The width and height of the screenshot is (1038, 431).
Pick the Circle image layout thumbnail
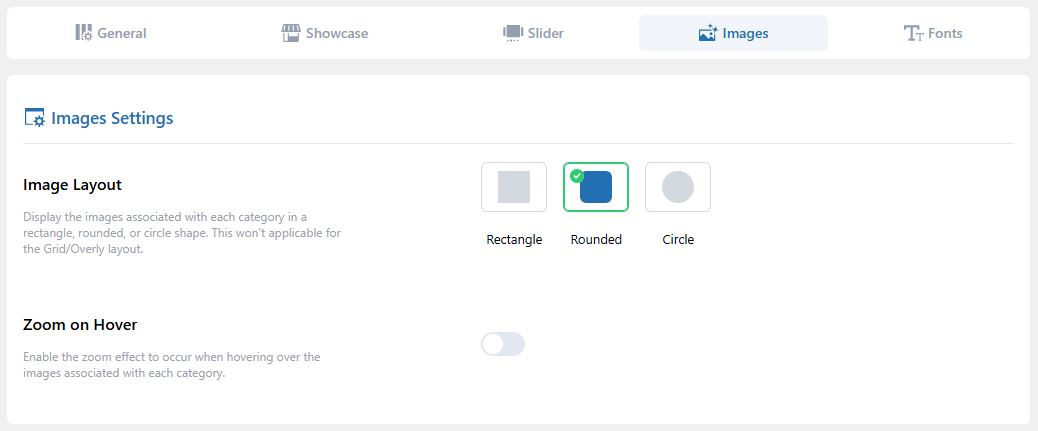[678, 187]
